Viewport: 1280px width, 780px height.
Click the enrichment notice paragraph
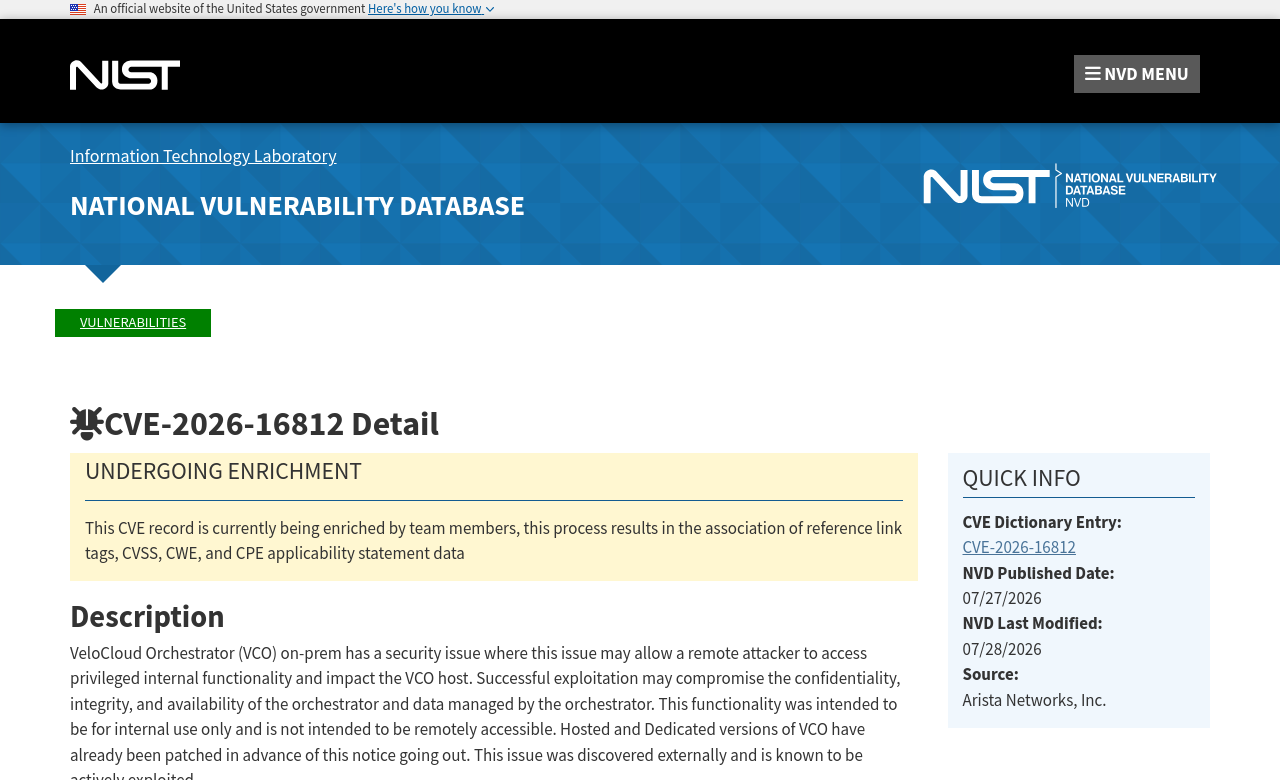tap(493, 541)
